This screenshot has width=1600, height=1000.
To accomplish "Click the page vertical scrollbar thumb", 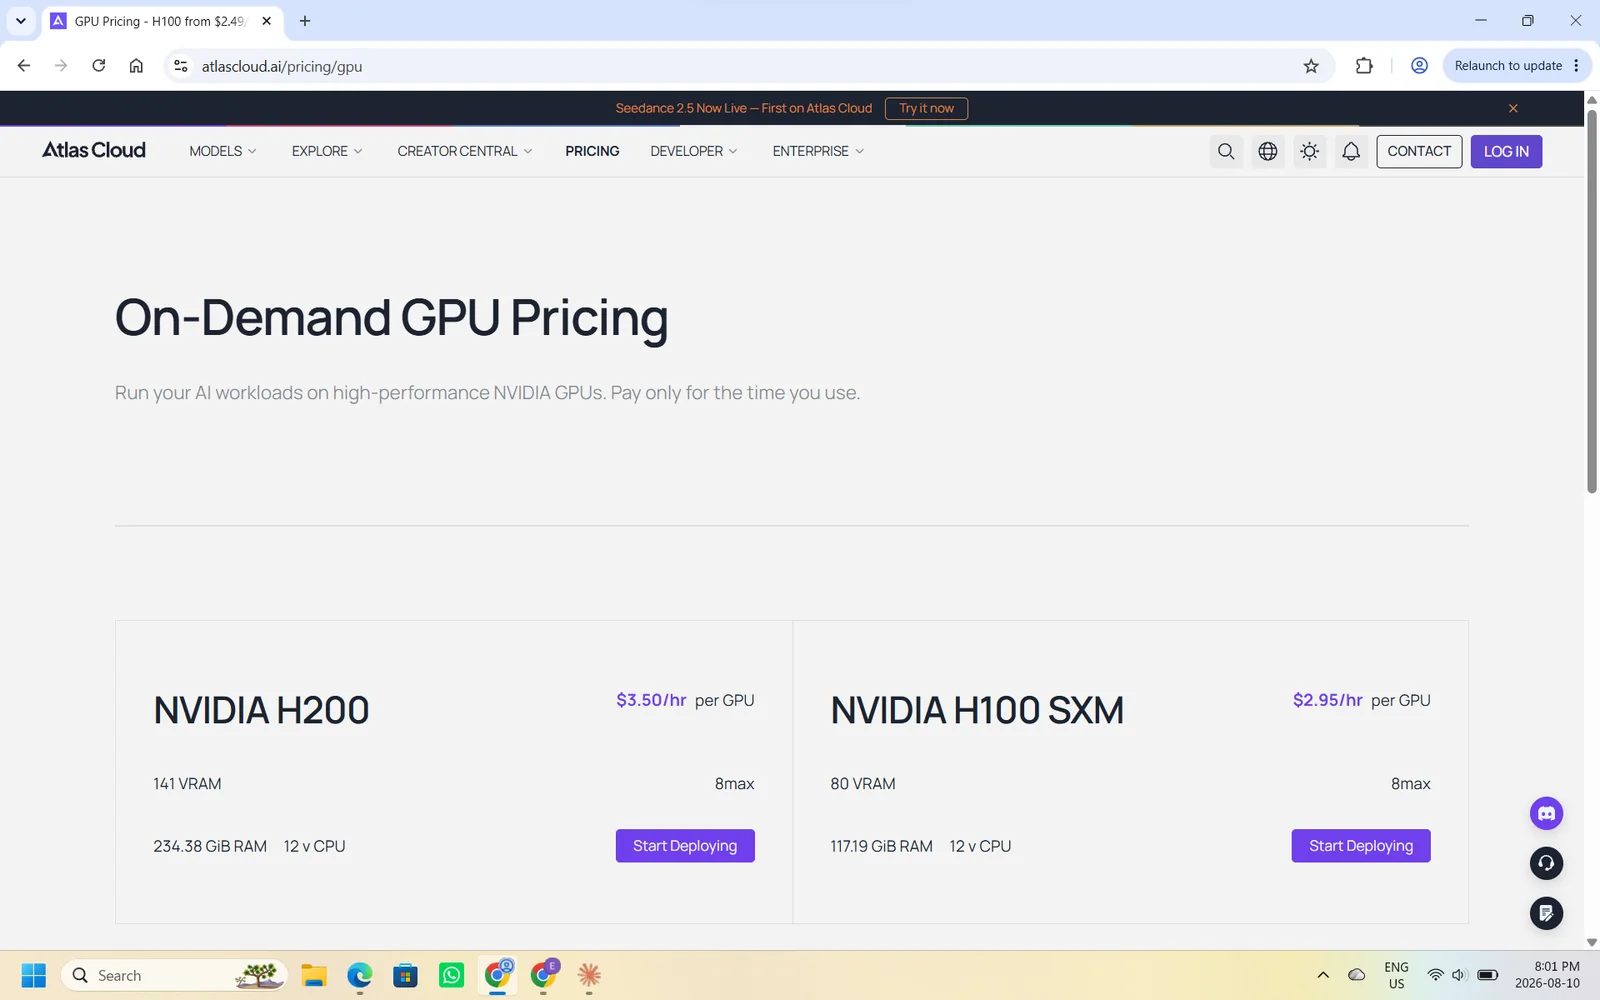I will pos(1592,300).
